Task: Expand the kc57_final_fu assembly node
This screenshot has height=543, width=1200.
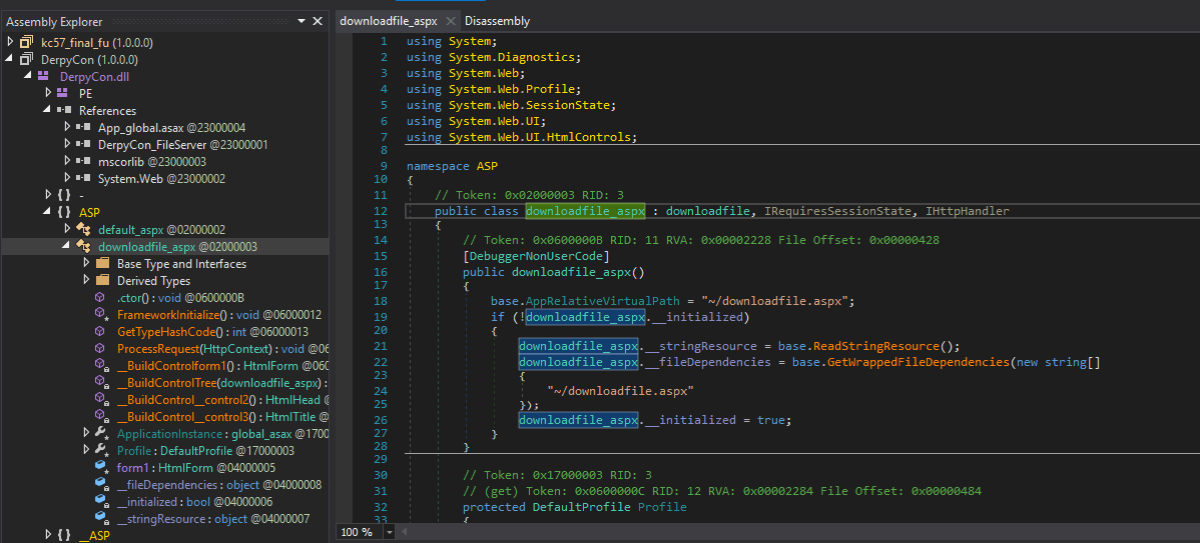Action: click(x=10, y=42)
